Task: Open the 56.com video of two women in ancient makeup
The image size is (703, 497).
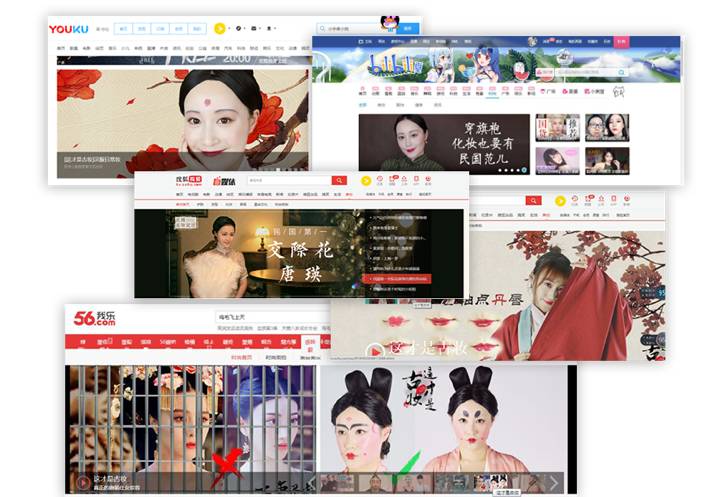Action: coord(442,419)
